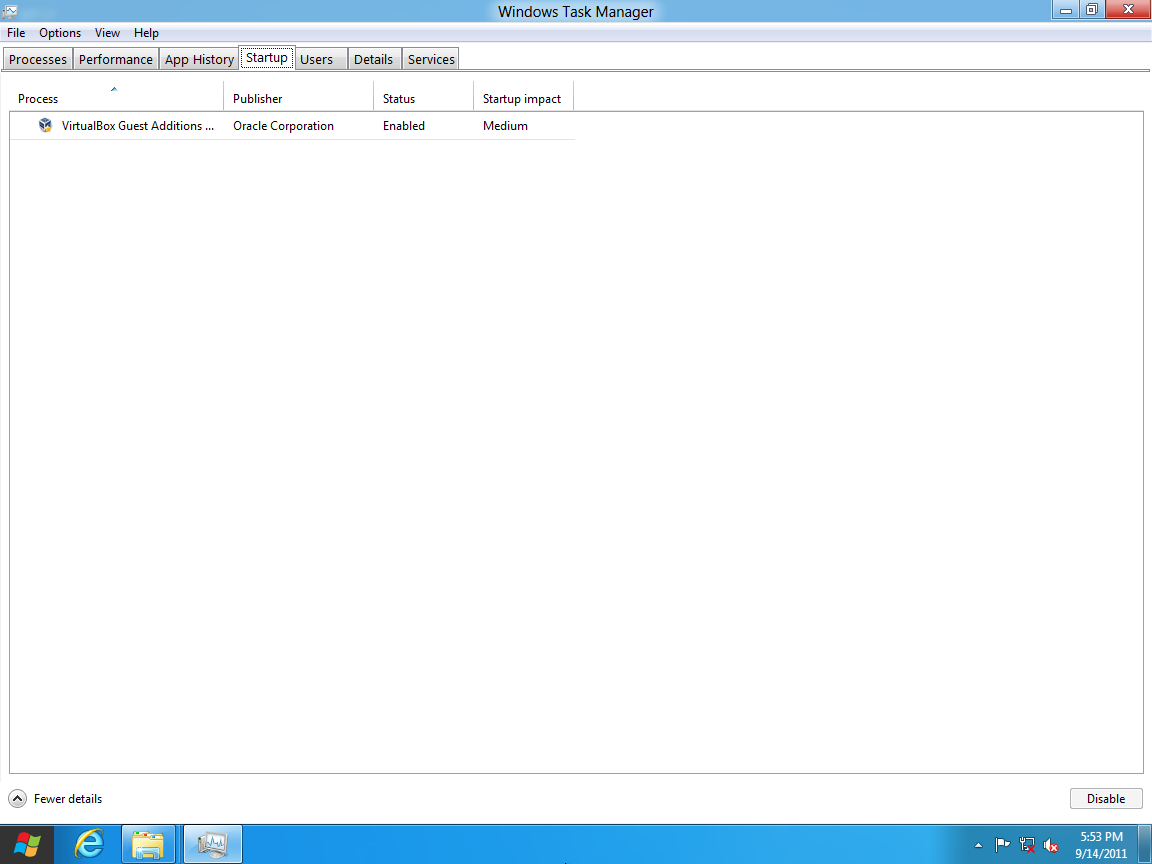Switch to the Details tab
1152x864 pixels.
click(373, 60)
